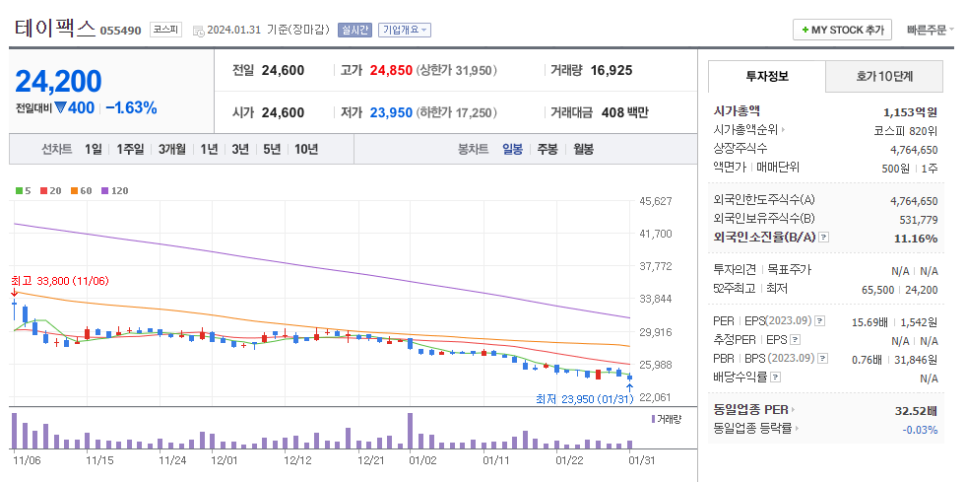966x482 pixels.
Task: Click the 상장주식수 value 4,764,650
Action: (x=914, y=150)
